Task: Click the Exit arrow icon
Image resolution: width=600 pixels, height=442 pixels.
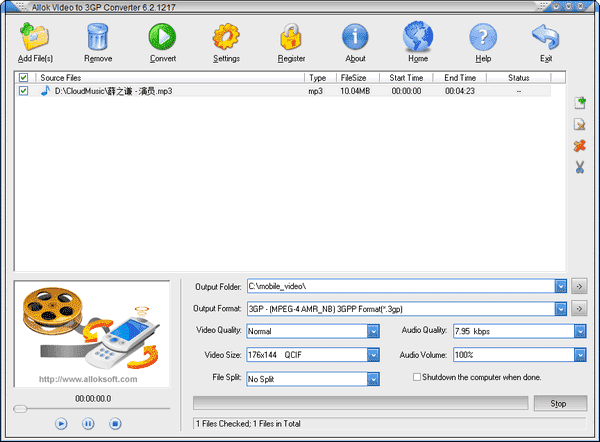Action: pos(546,37)
